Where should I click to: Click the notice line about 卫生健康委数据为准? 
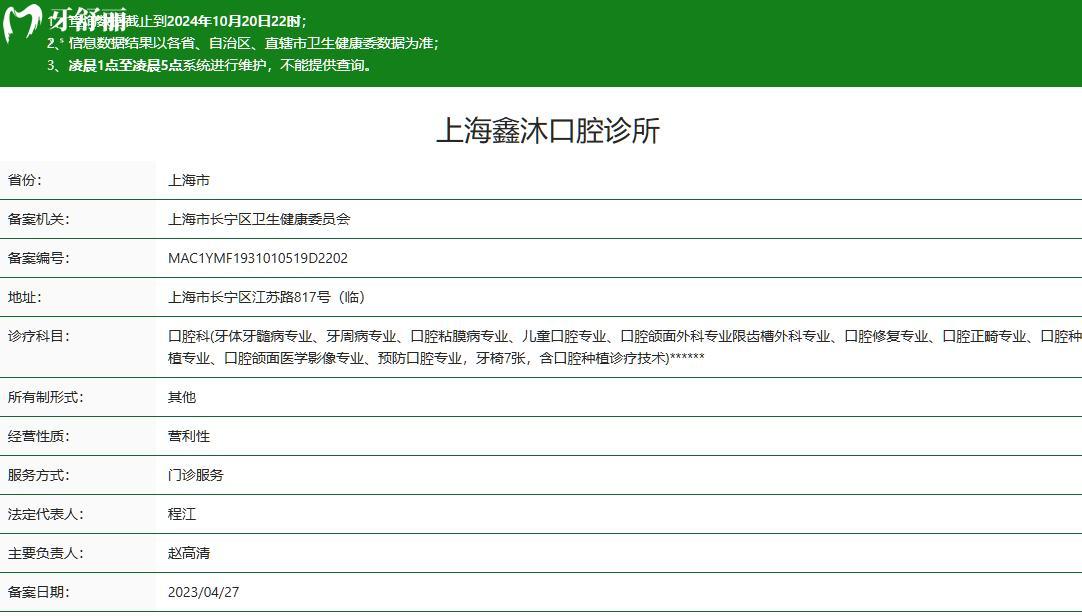click(x=243, y=43)
